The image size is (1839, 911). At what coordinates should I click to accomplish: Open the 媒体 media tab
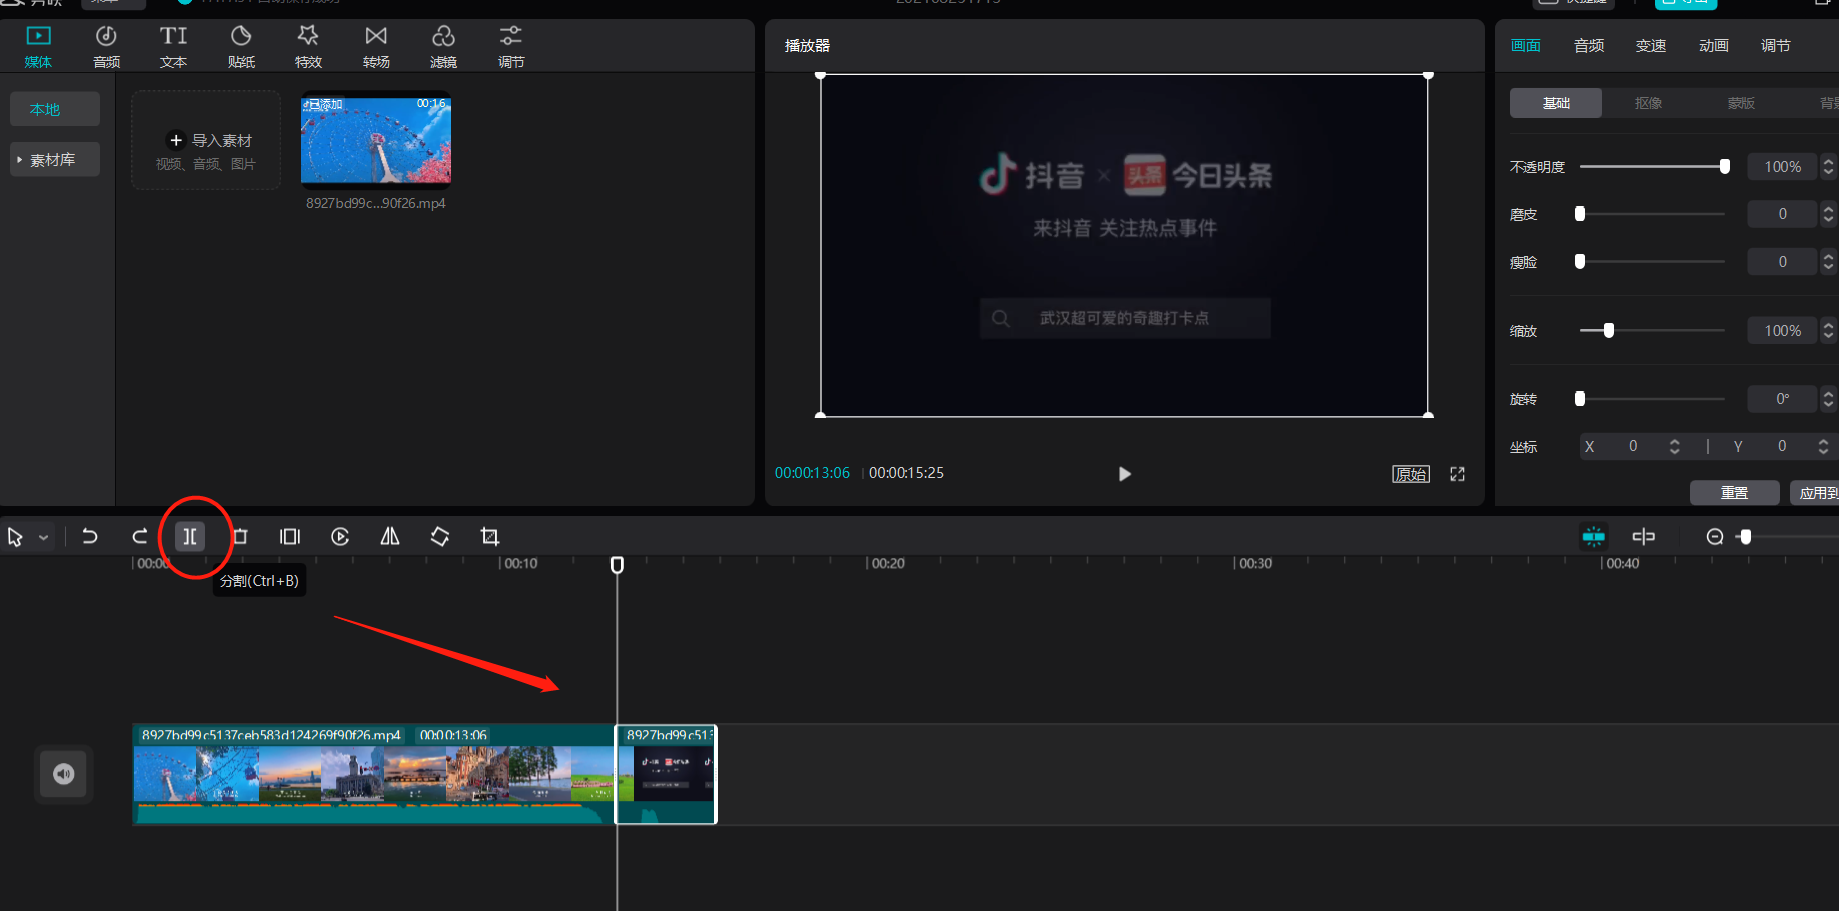[x=38, y=47]
